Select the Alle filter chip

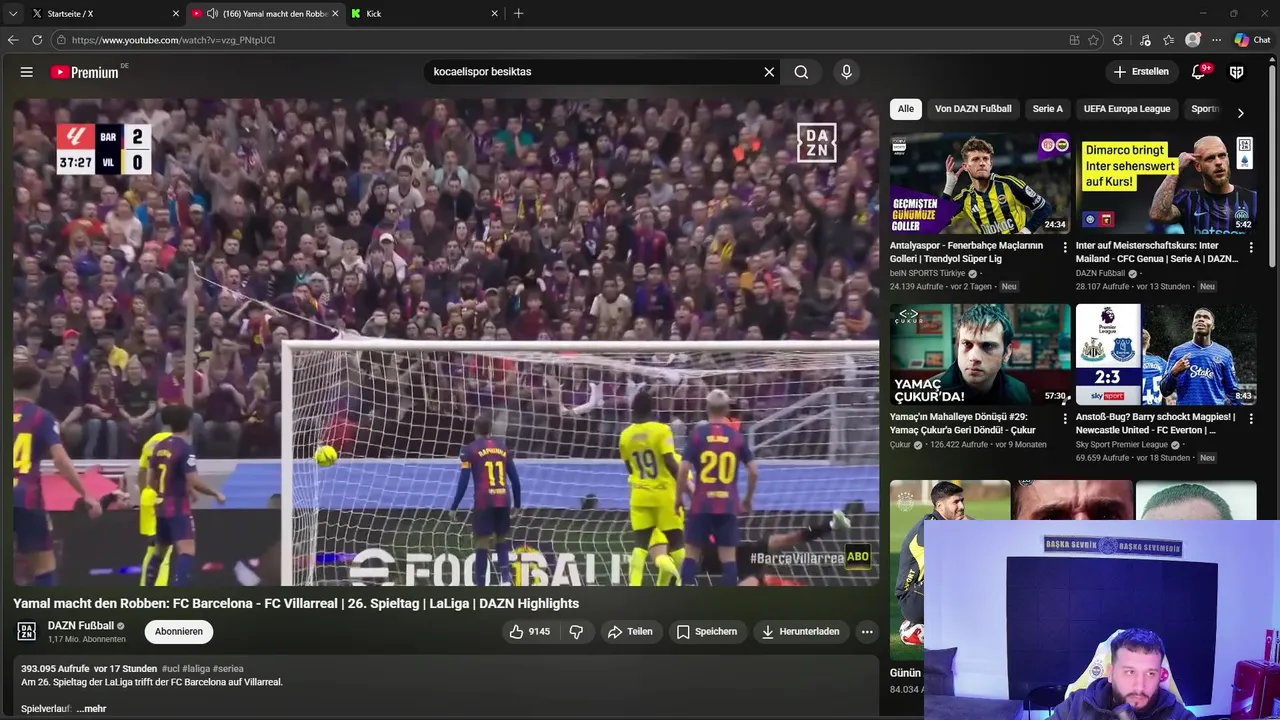coord(905,109)
